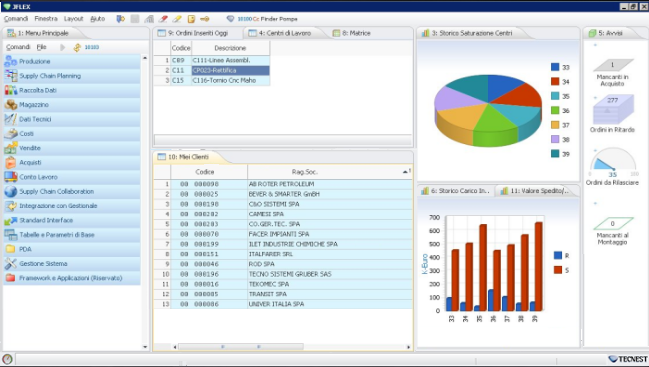The image size is (649, 367).
Task: Switch to the 8: Matrice tab
Action: click(x=352, y=33)
